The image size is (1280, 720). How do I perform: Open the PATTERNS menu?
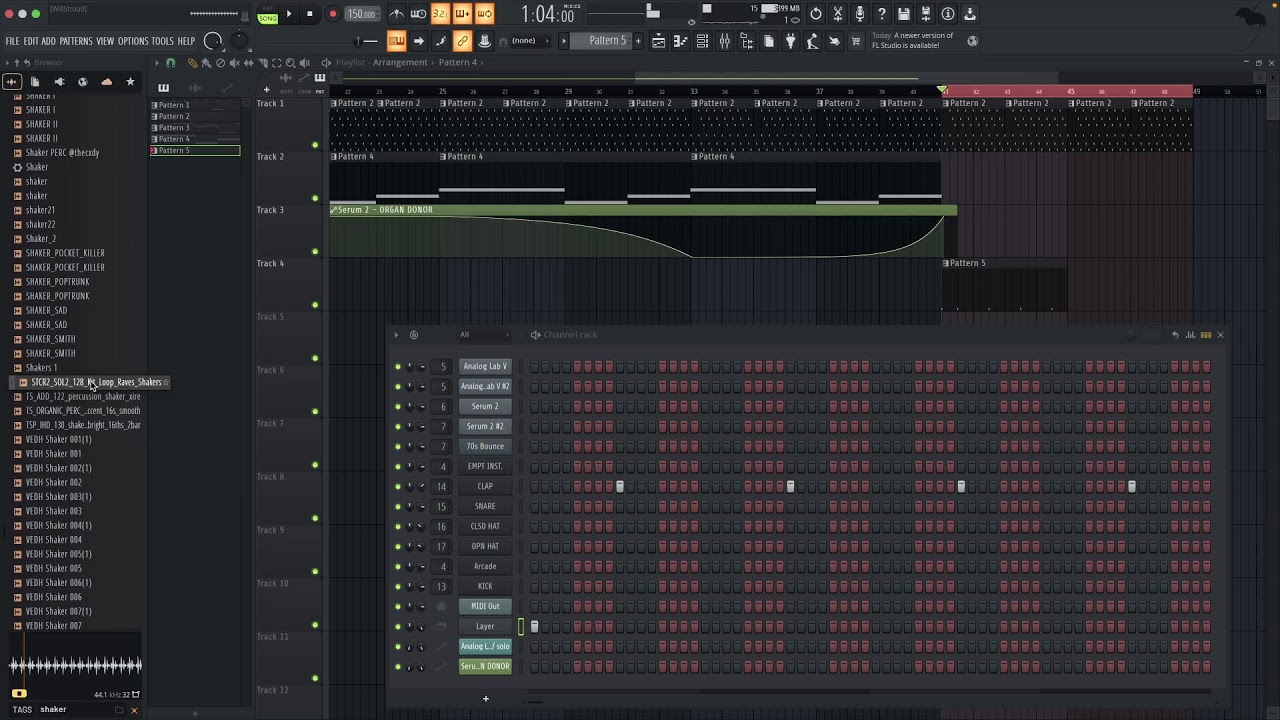coord(76,41)
